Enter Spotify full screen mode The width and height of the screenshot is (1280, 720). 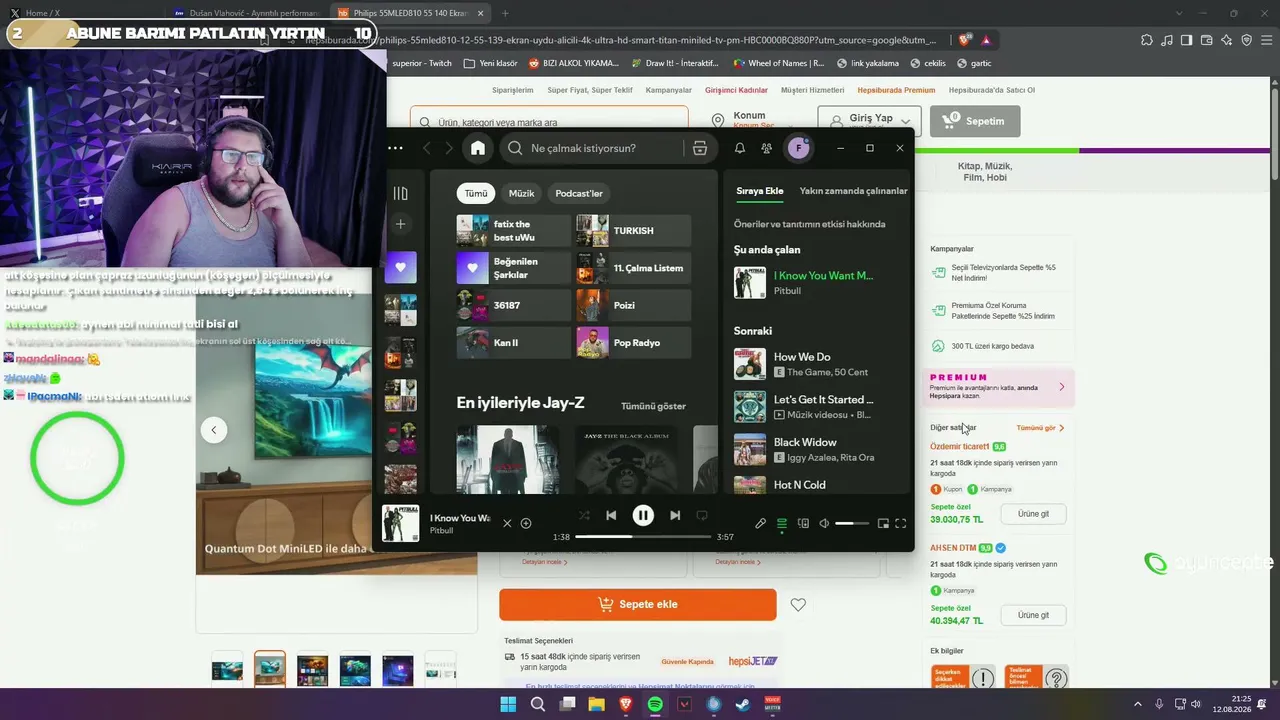[x=901, y=523]
